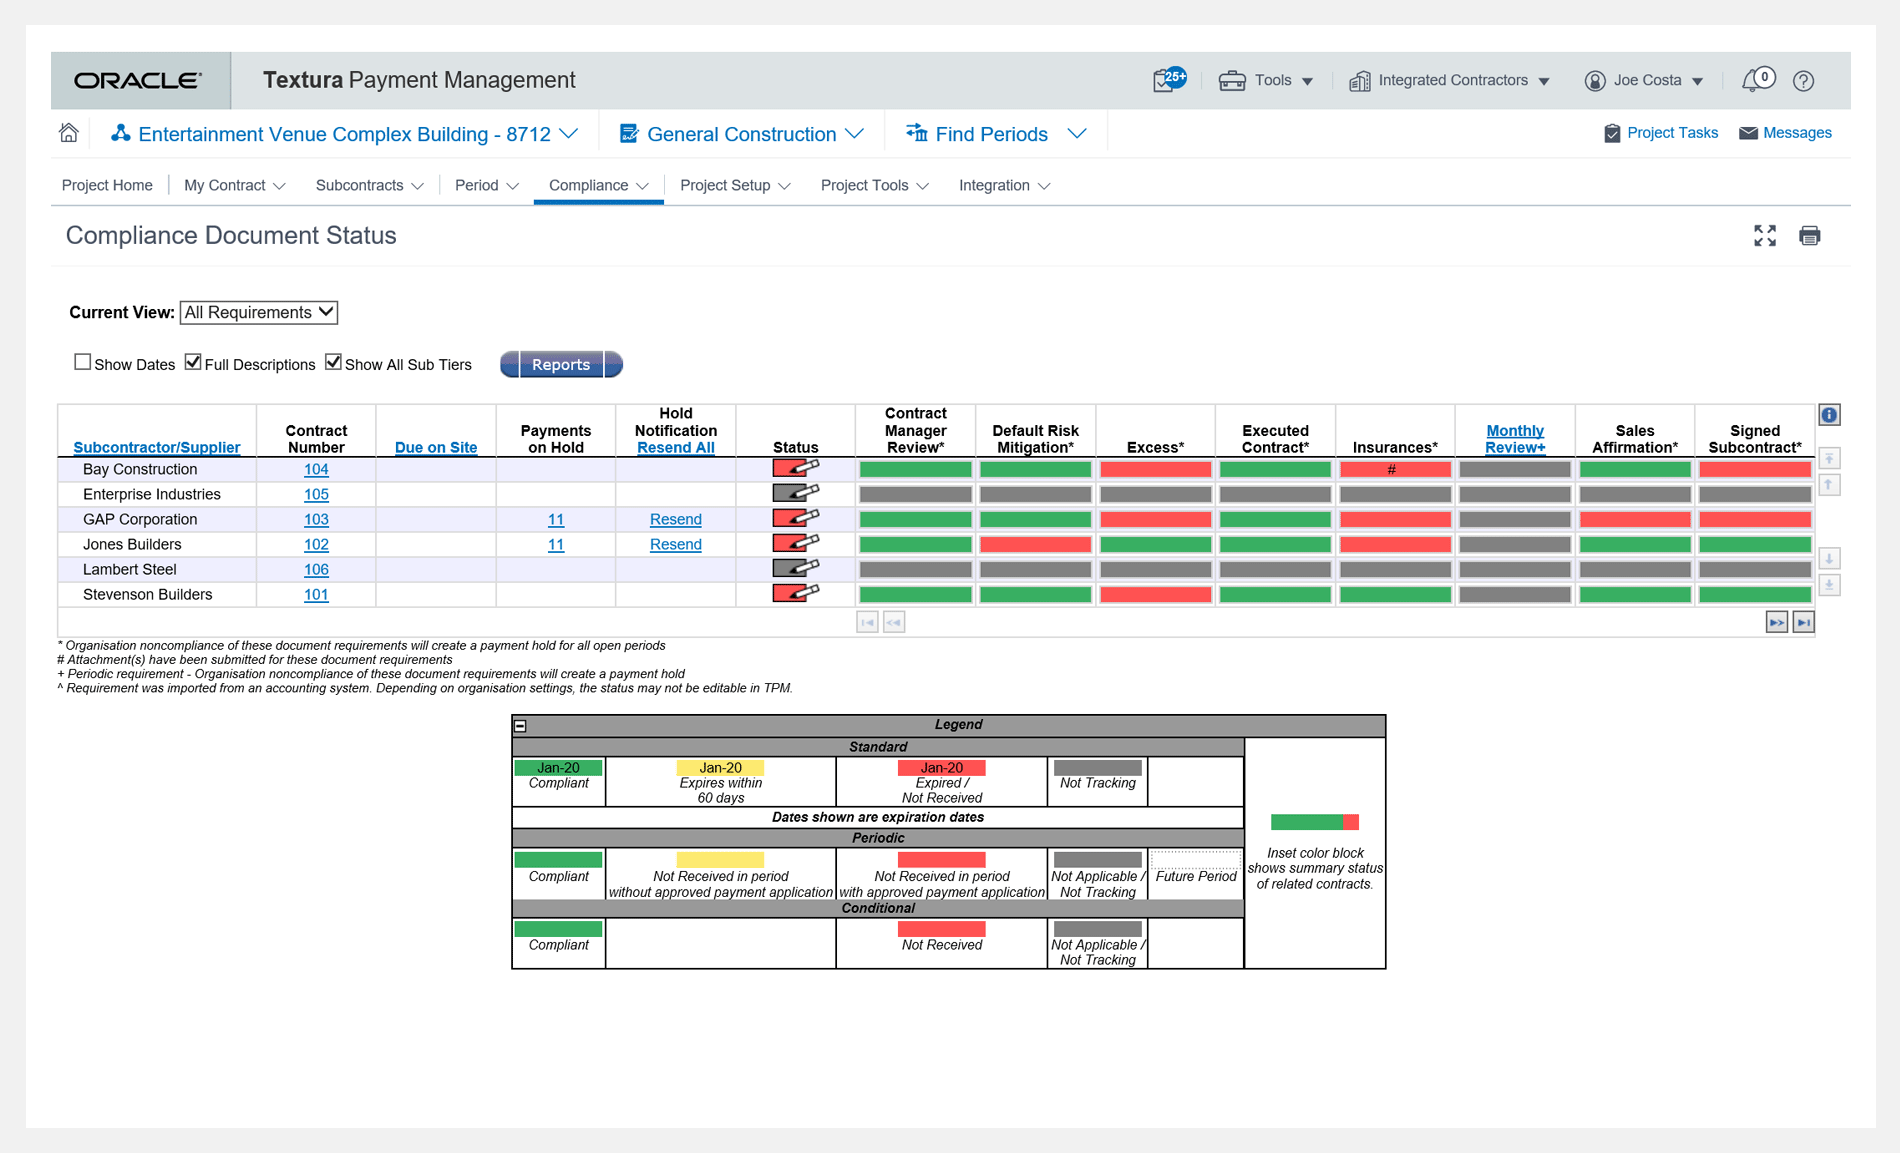Expand page to full screen view

coord(1765,236)
